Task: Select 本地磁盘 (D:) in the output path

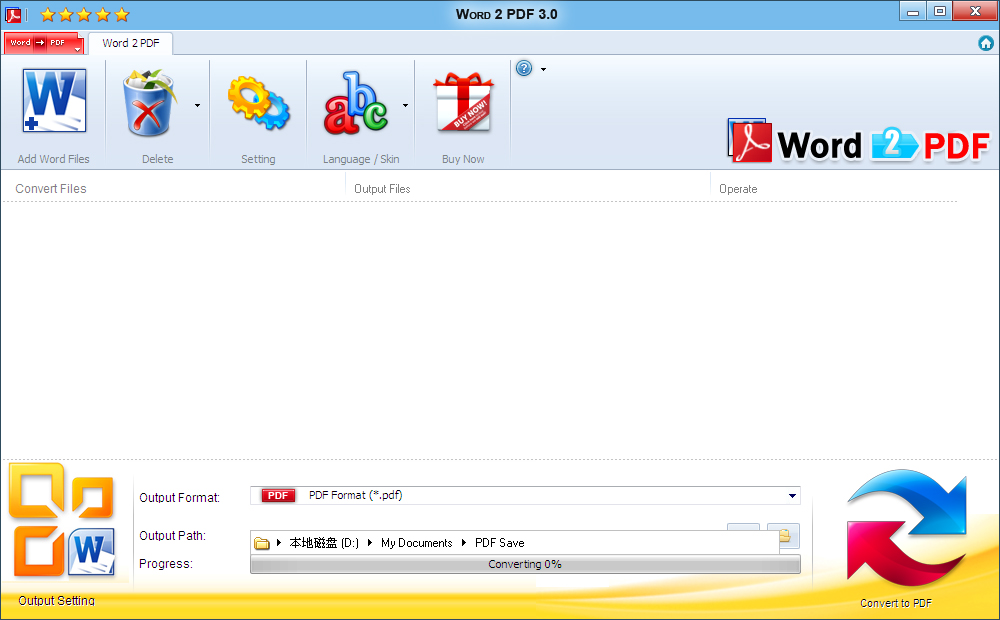Action: pos(324,543)
